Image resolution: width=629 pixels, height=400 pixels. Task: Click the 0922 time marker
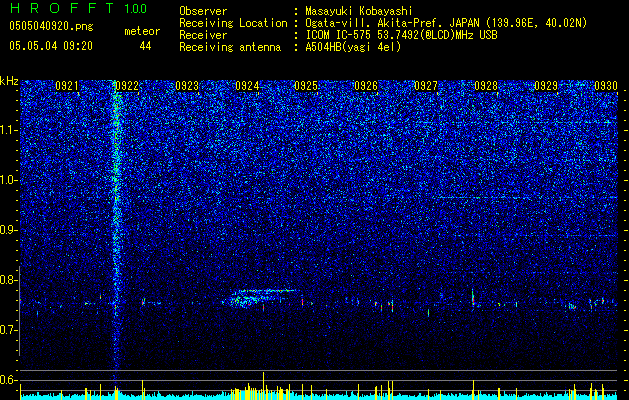point(127,85)
